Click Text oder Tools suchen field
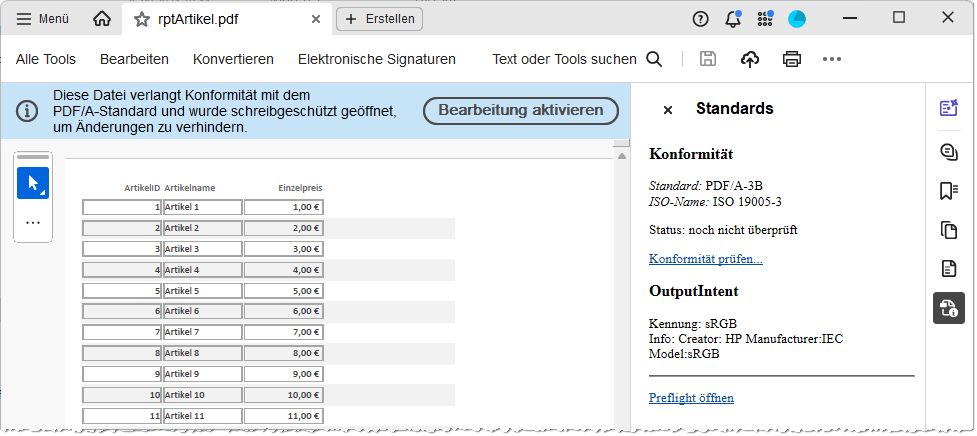977x436 pixels. [565, 59]
